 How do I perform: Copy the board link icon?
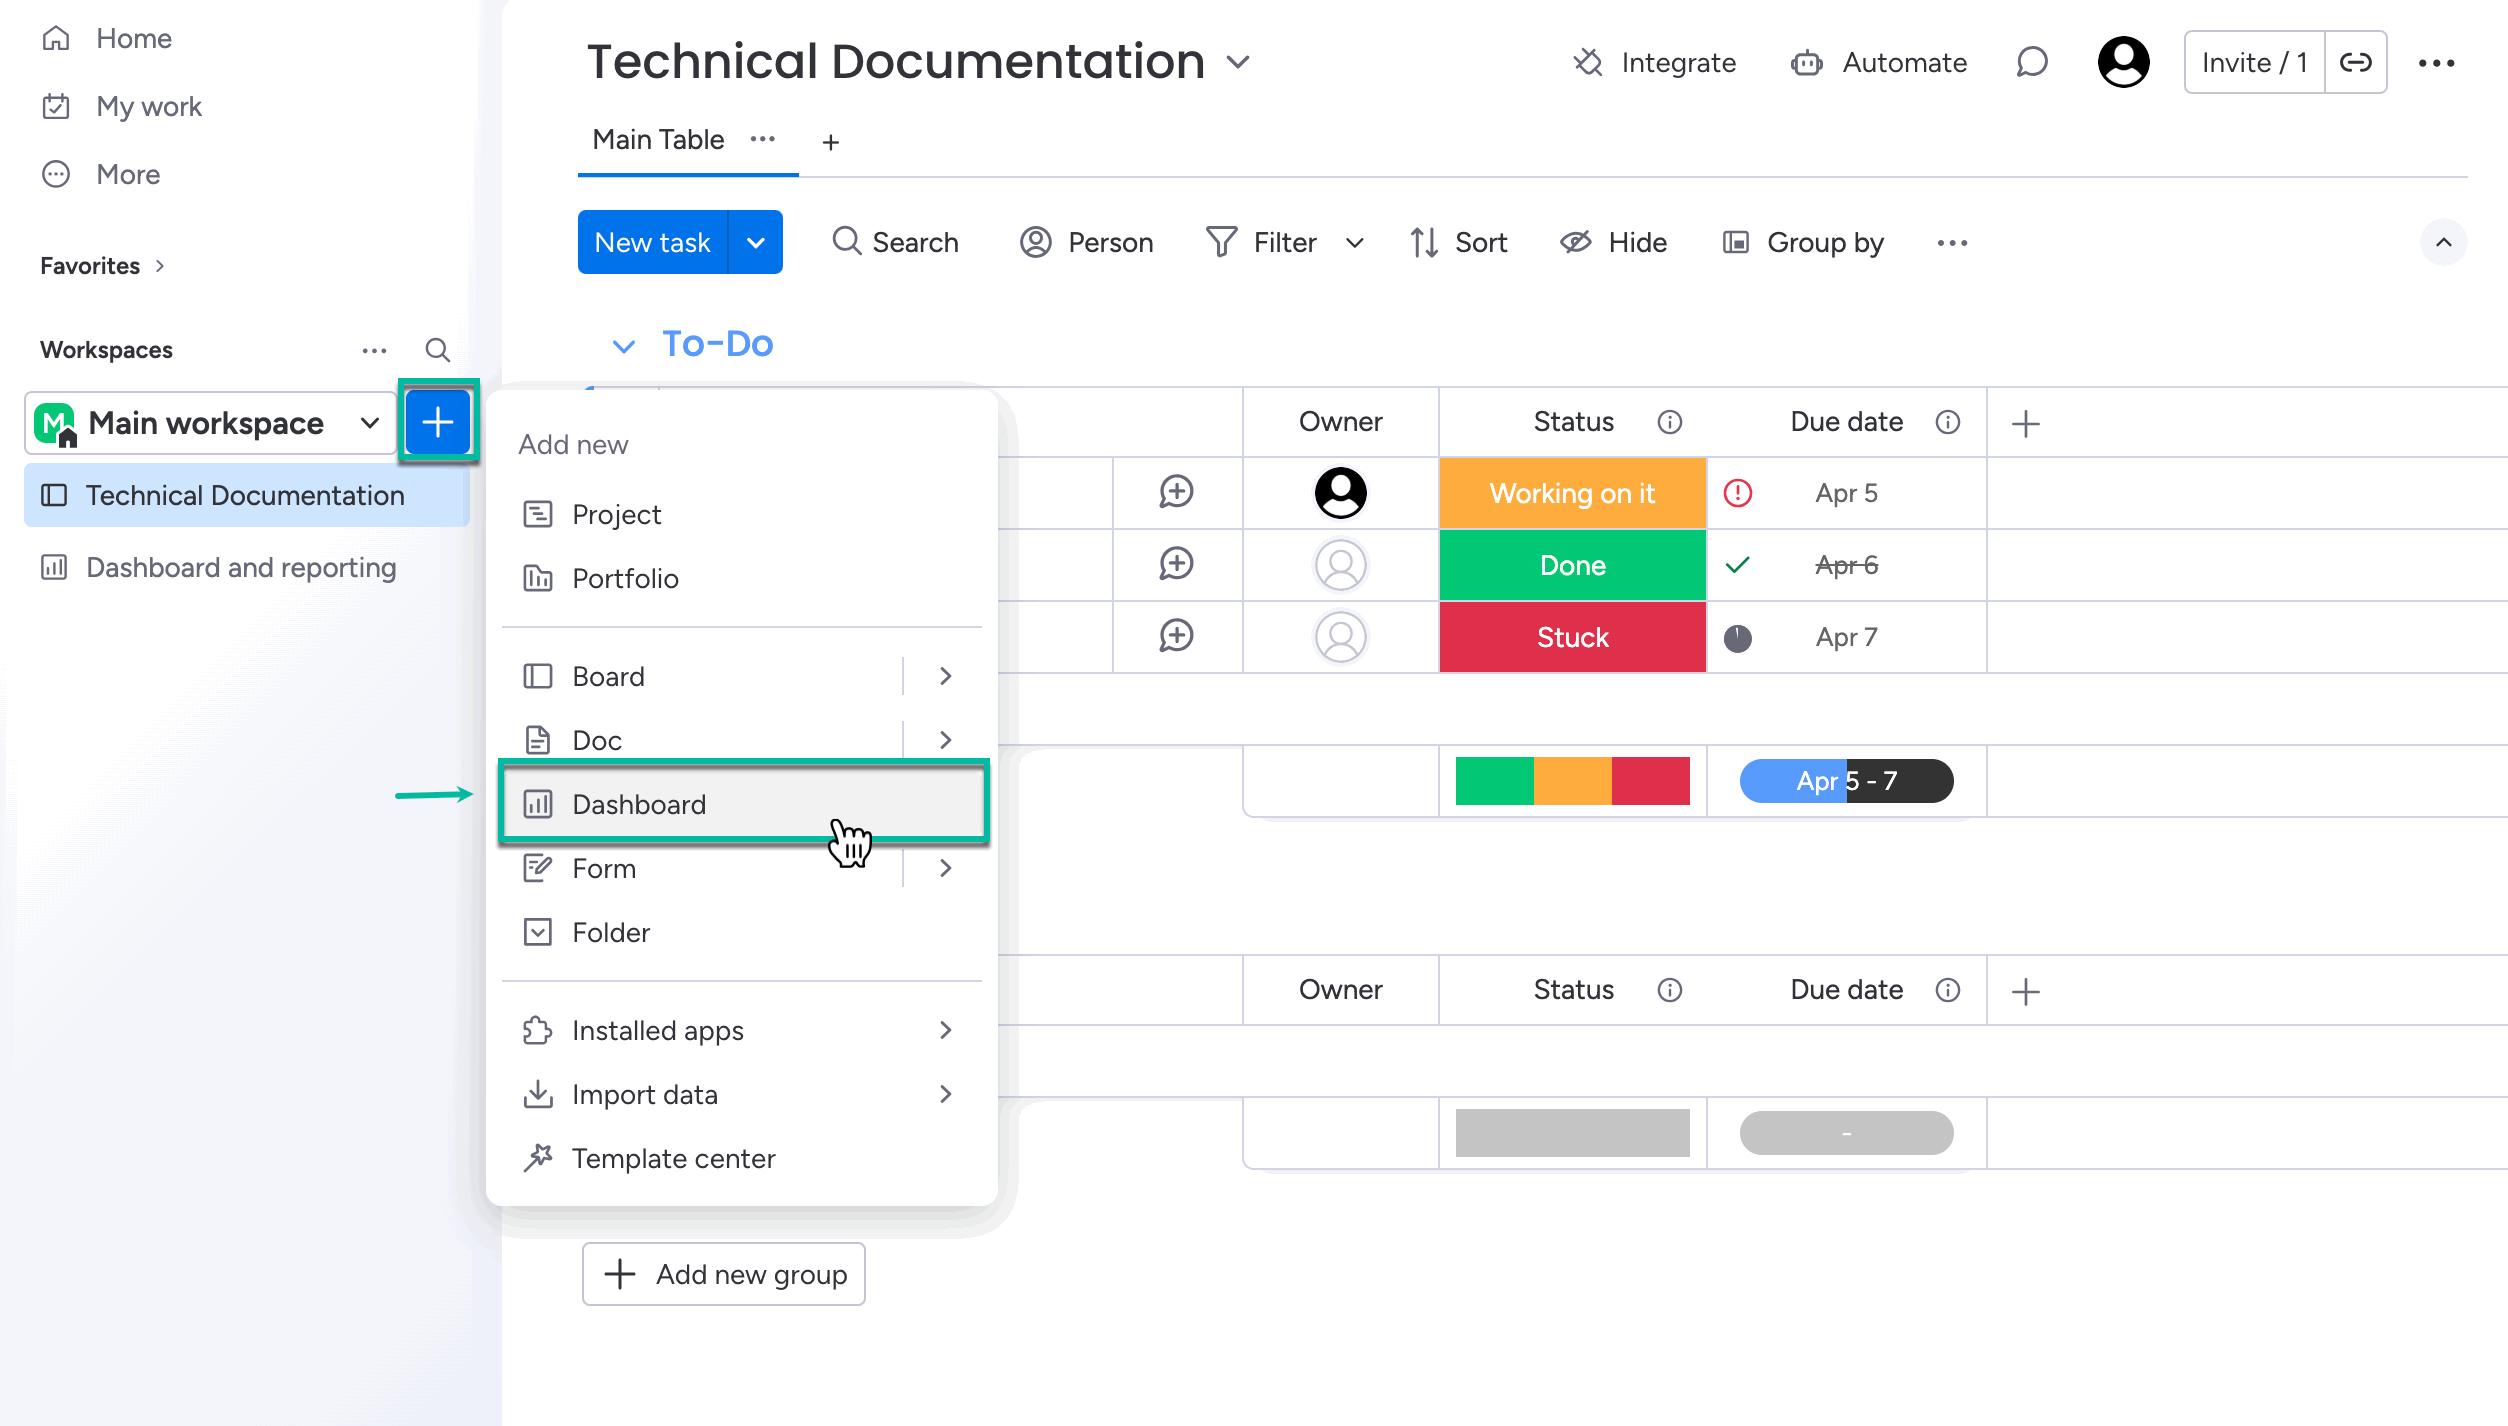click(2357, 61)
